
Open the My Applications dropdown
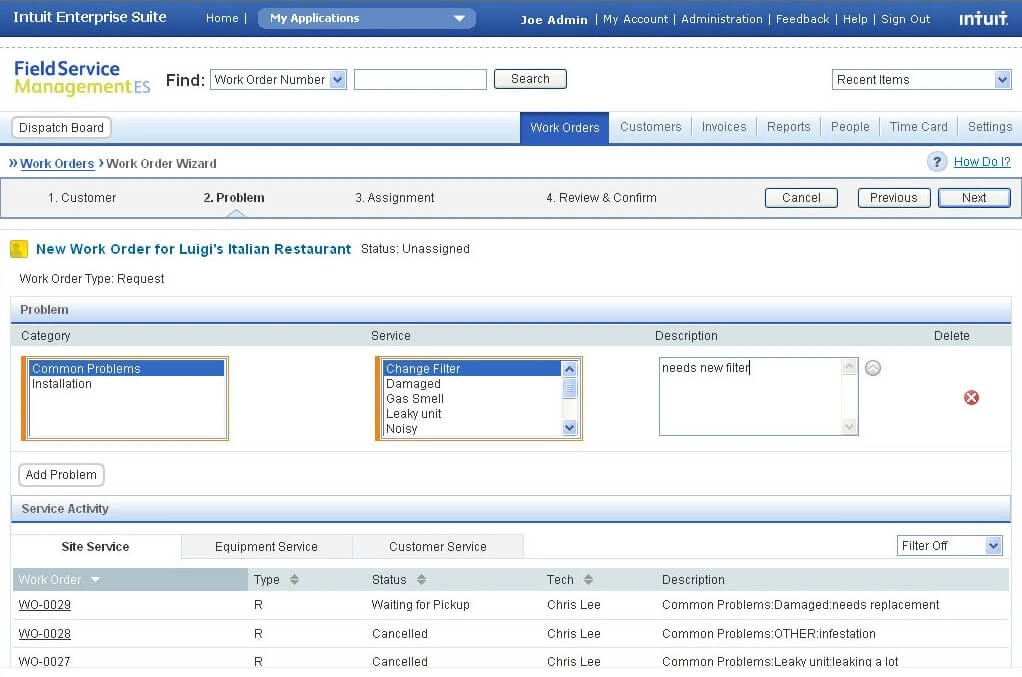[367, 18]
